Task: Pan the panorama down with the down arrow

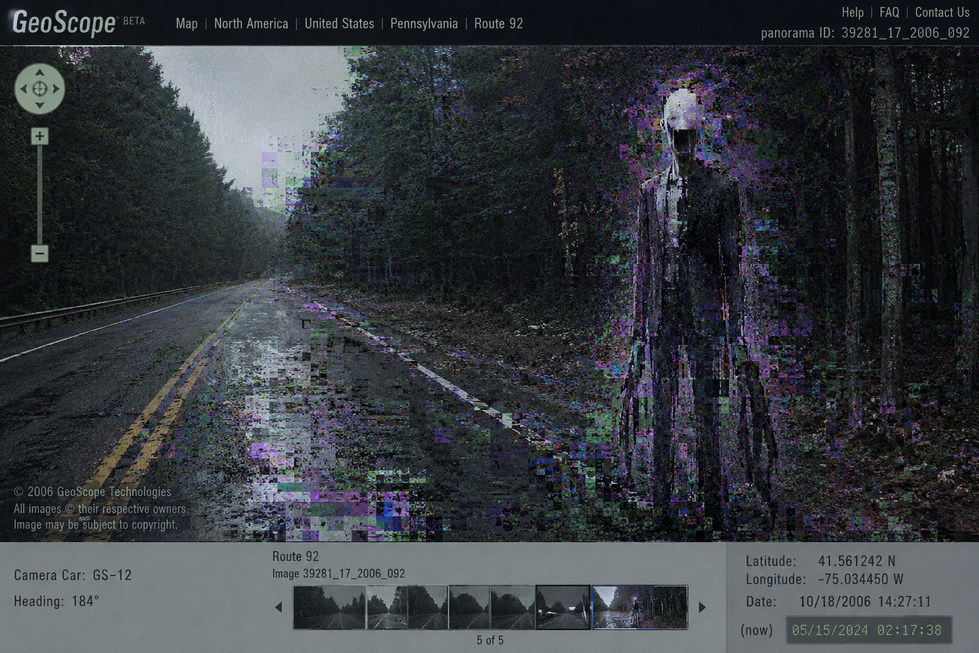Action: point(39,104)
